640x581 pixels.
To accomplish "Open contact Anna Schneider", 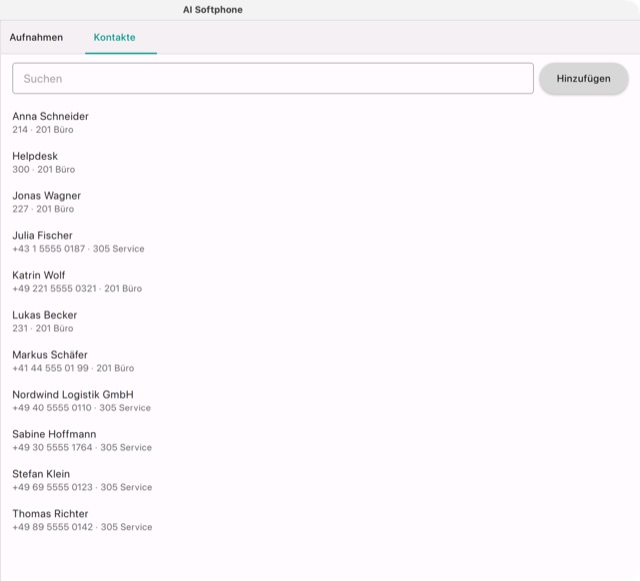I will click(320, 122).
